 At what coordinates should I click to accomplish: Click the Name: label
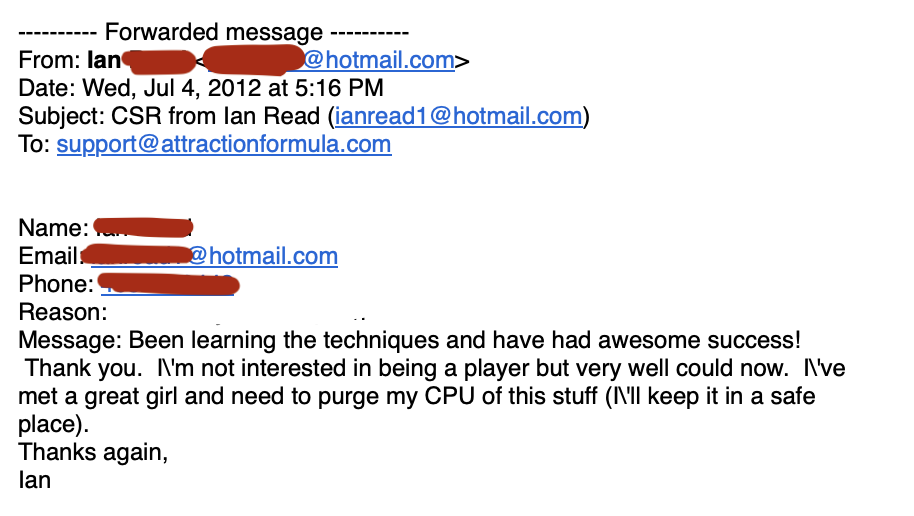coord(52,228)
